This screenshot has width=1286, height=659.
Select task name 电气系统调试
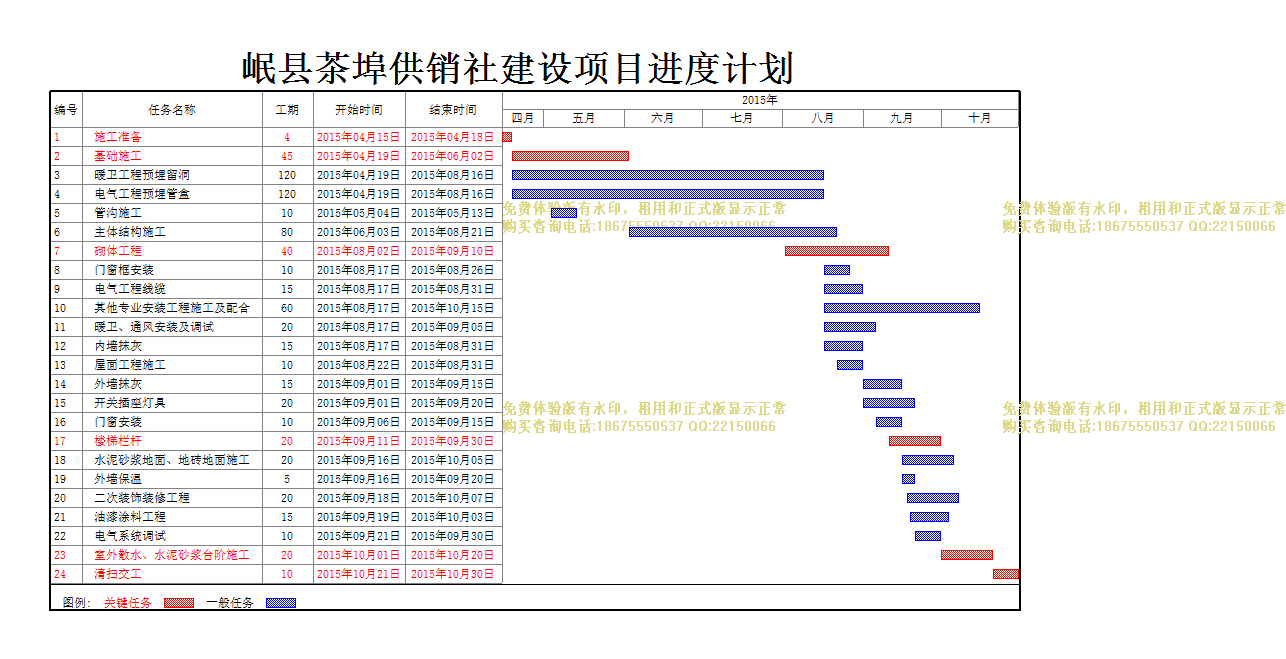(130, 536)
